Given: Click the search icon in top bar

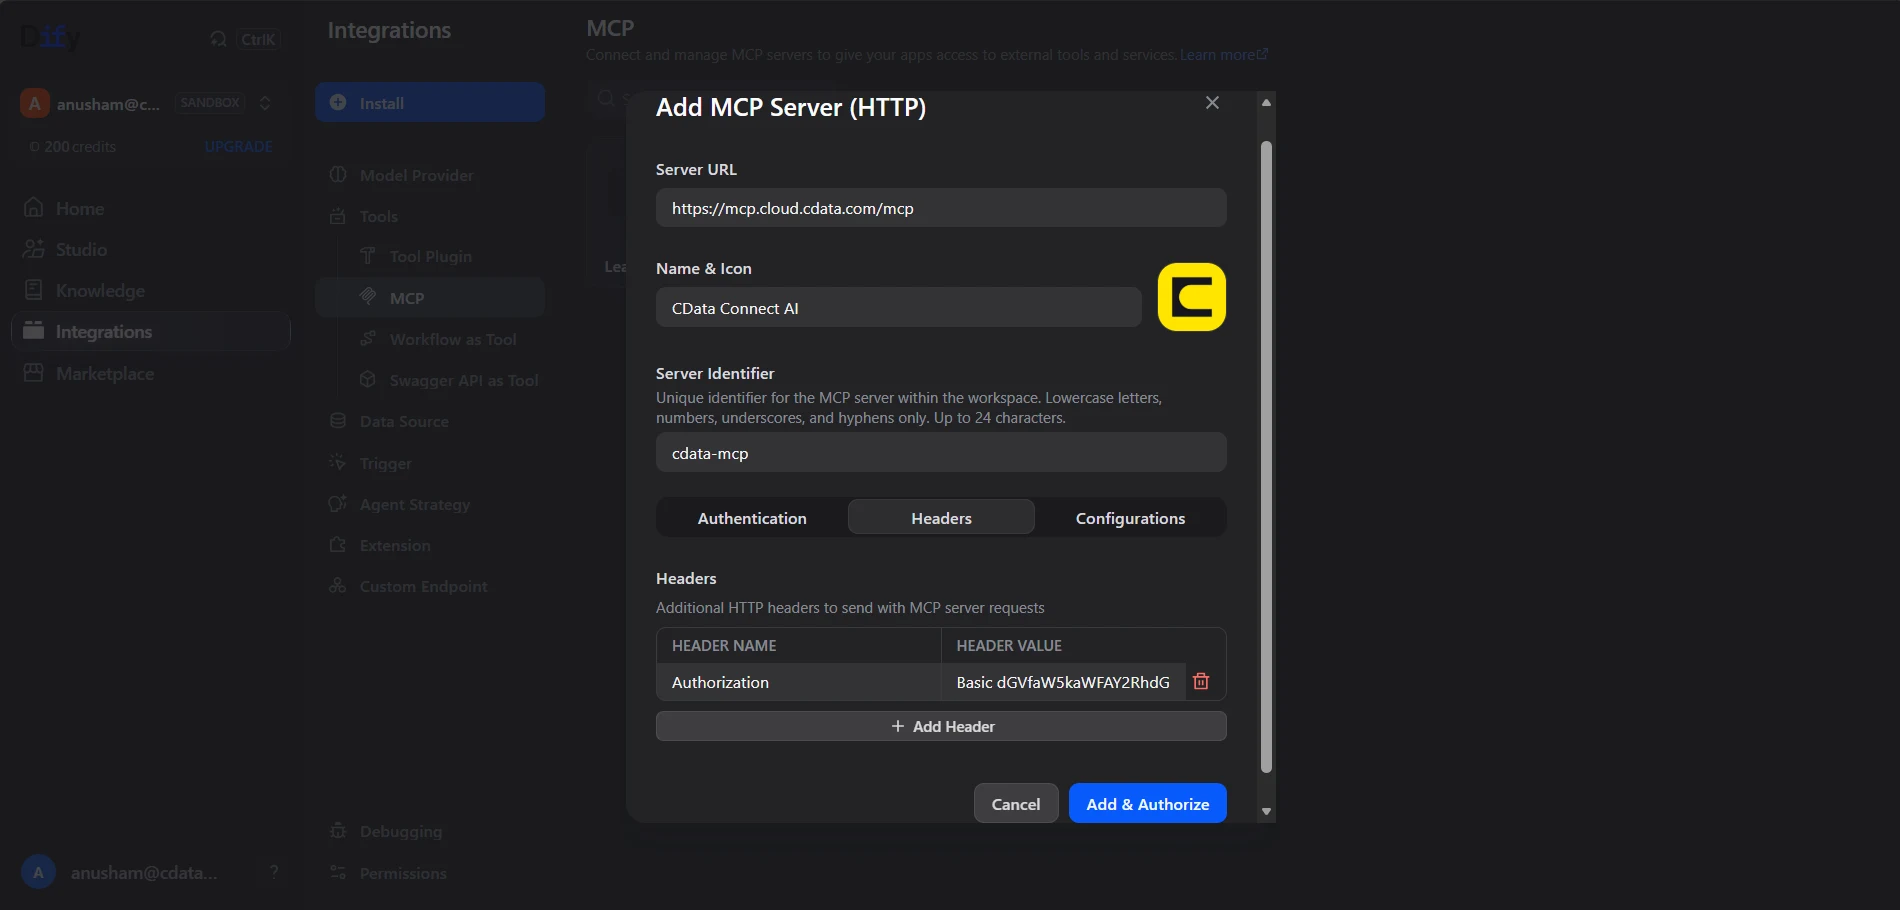Looking at the screenshot, I should tap(218, 39).
